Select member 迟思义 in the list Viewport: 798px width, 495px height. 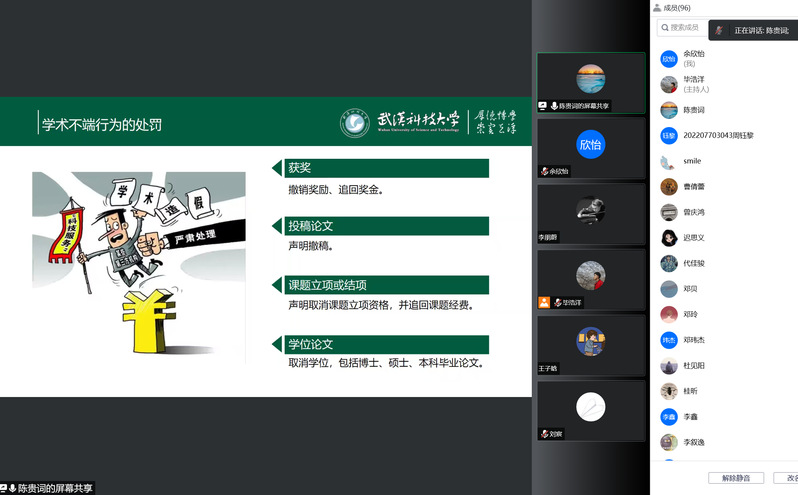[694, 238]
